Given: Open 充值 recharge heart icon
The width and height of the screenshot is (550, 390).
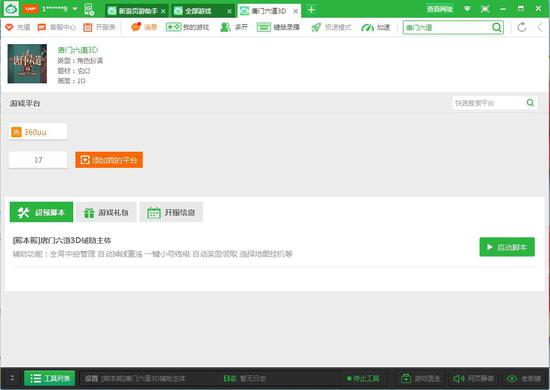Looking at the screenshot, I should (18, 27).
